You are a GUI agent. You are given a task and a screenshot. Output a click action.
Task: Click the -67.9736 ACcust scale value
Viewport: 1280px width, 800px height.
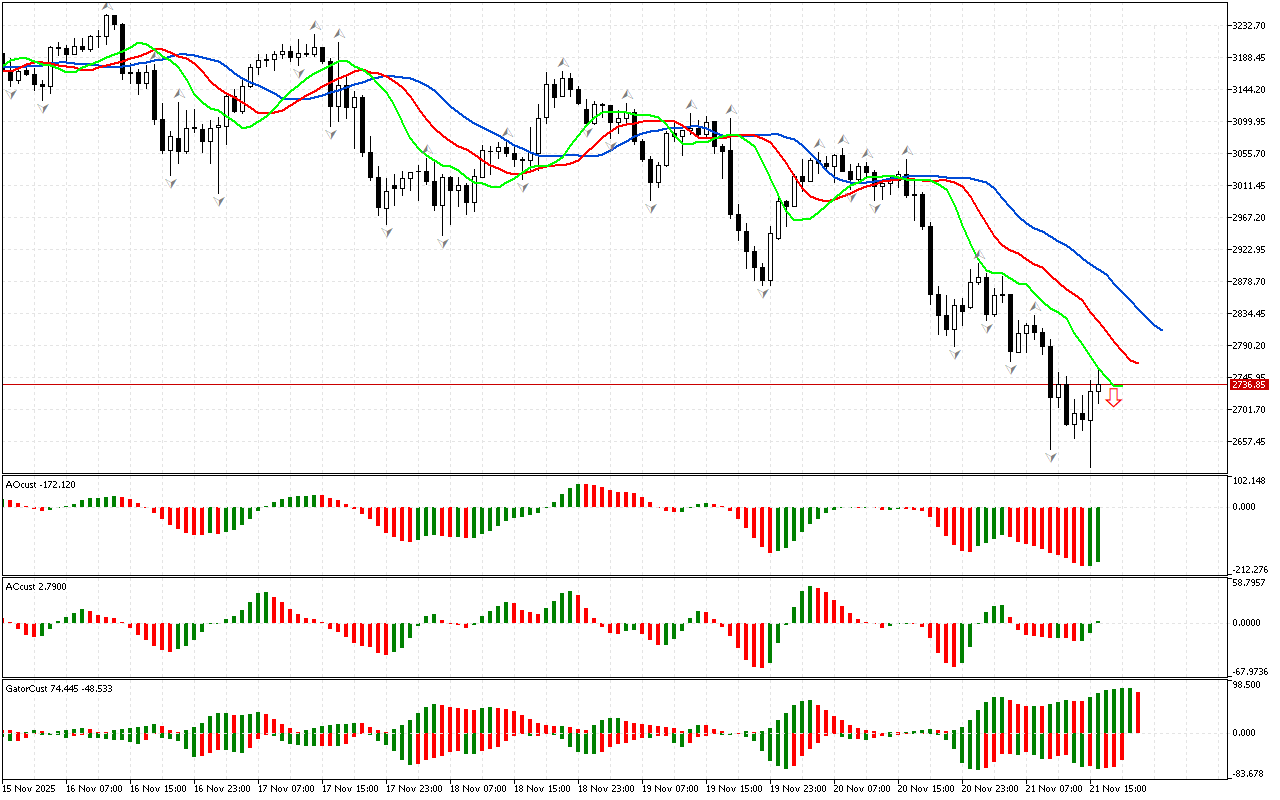(1252, 671)
